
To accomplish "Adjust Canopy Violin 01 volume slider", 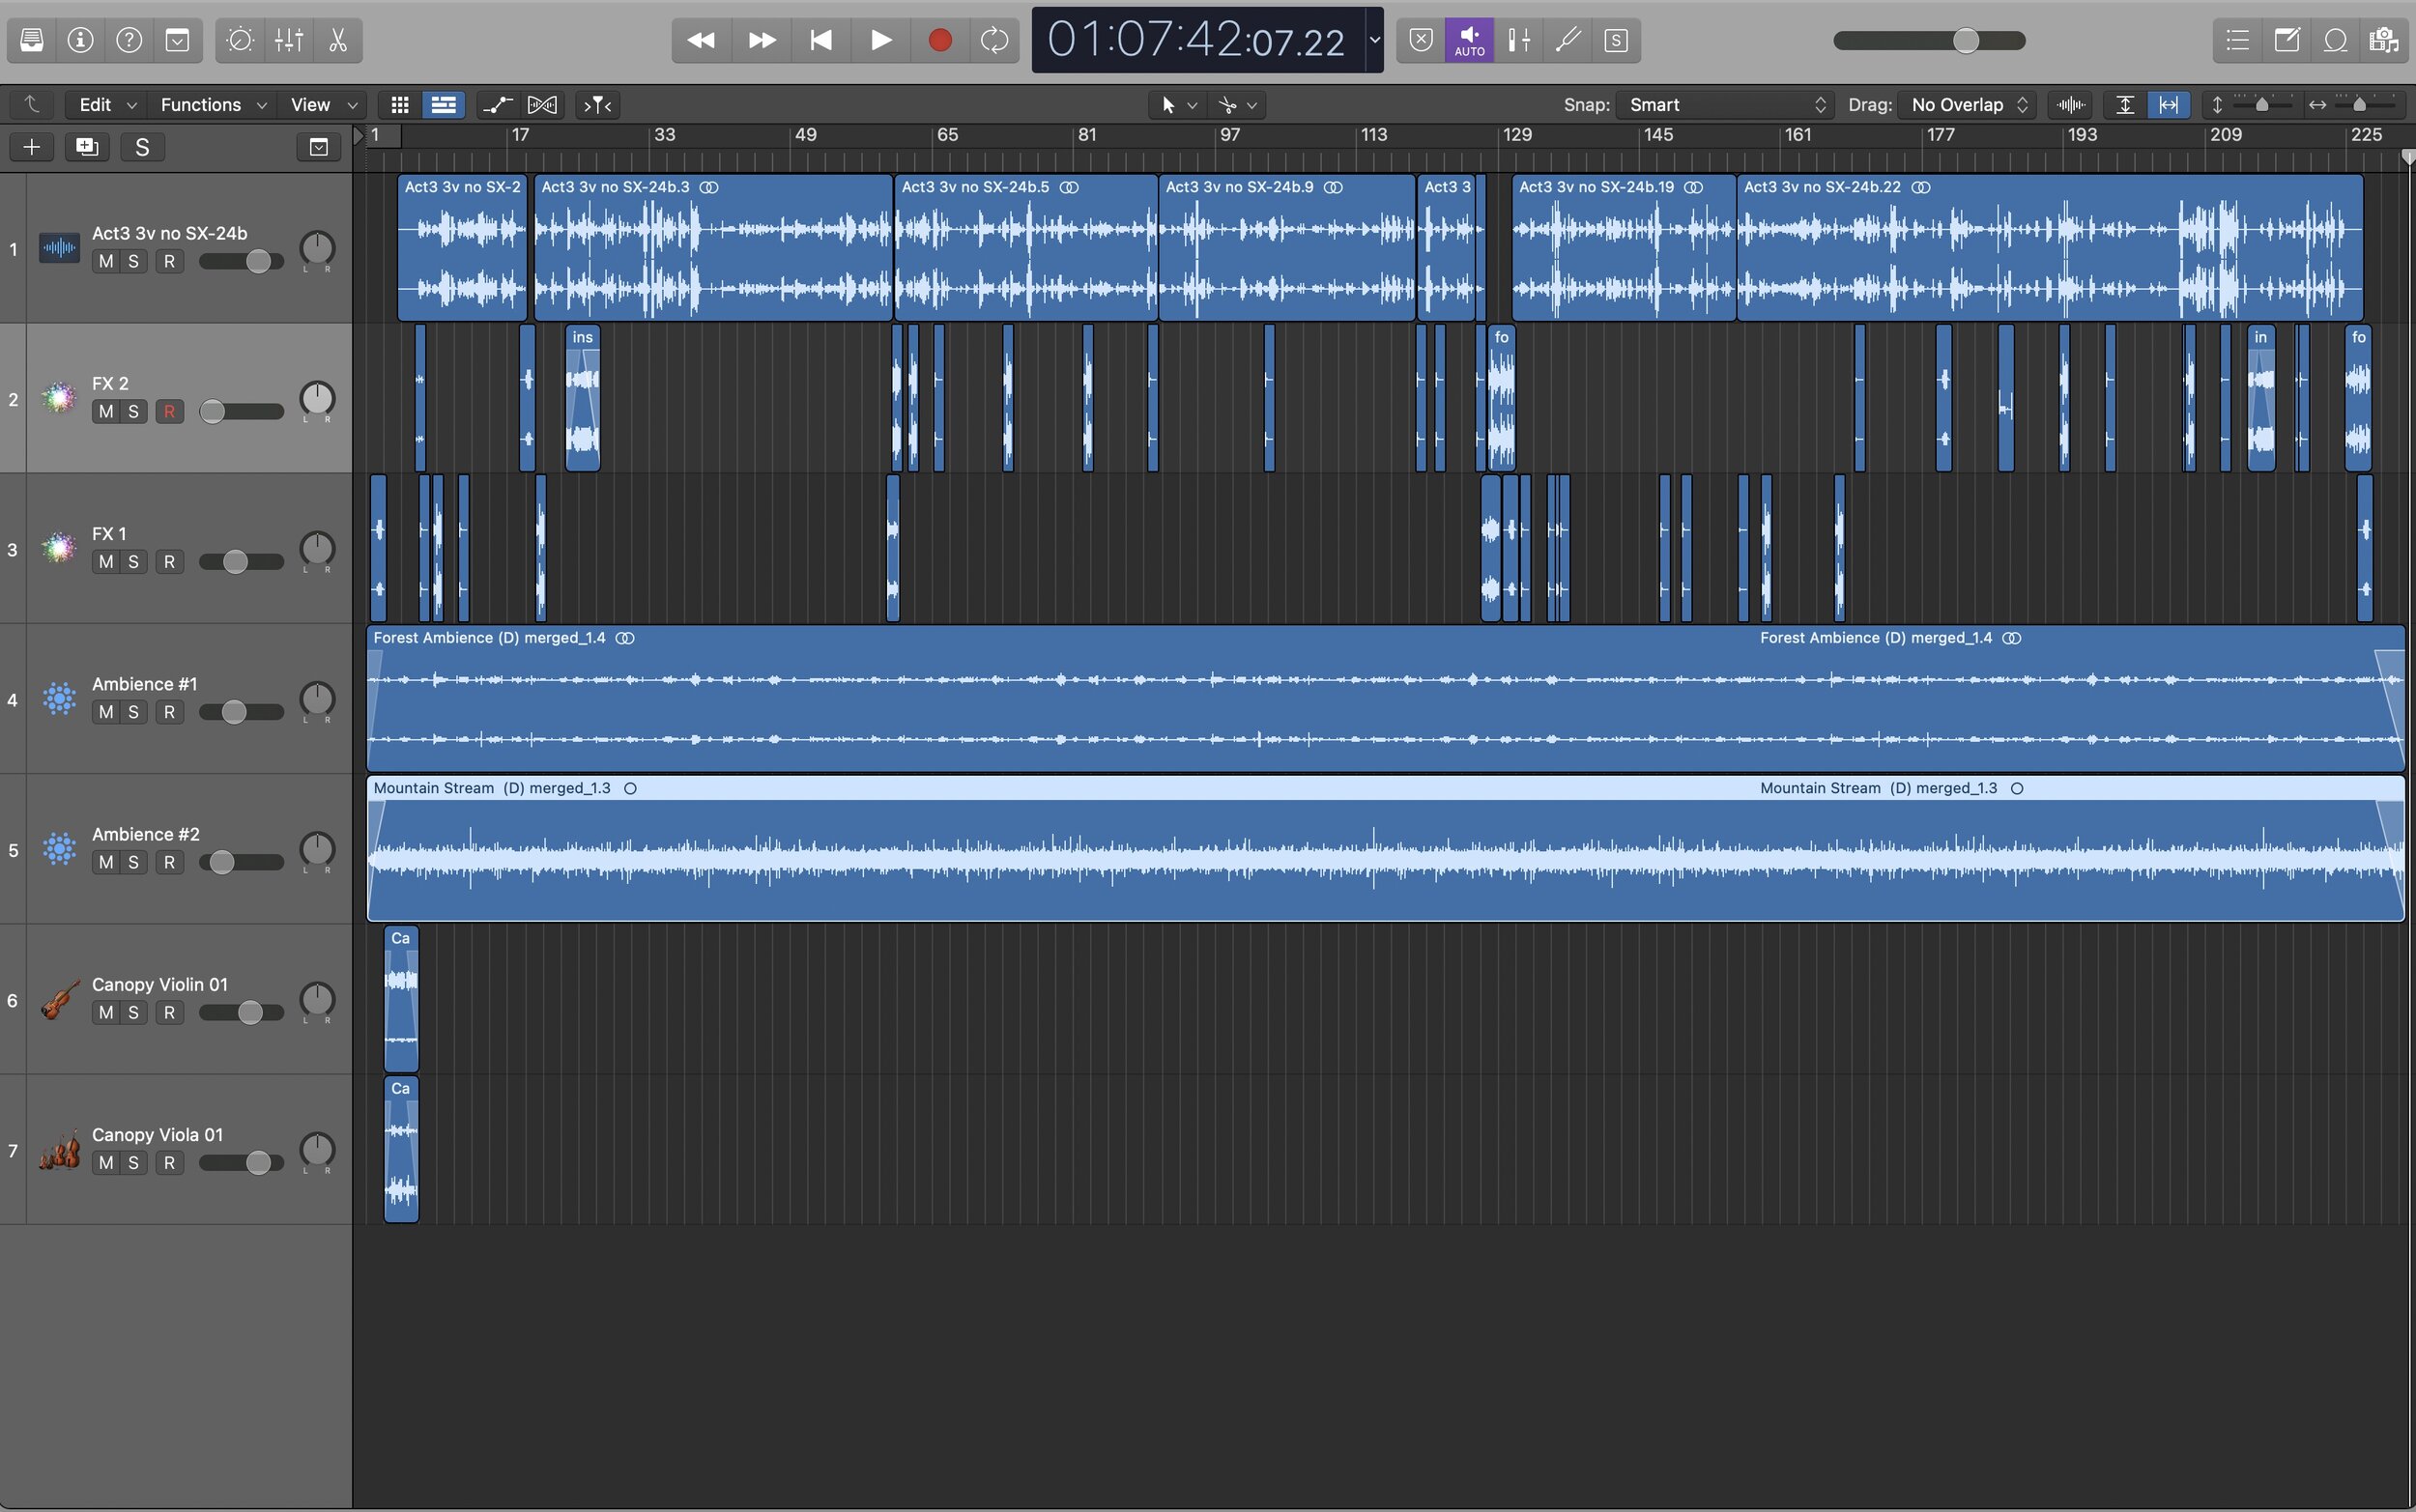I will click(249, 1012).
